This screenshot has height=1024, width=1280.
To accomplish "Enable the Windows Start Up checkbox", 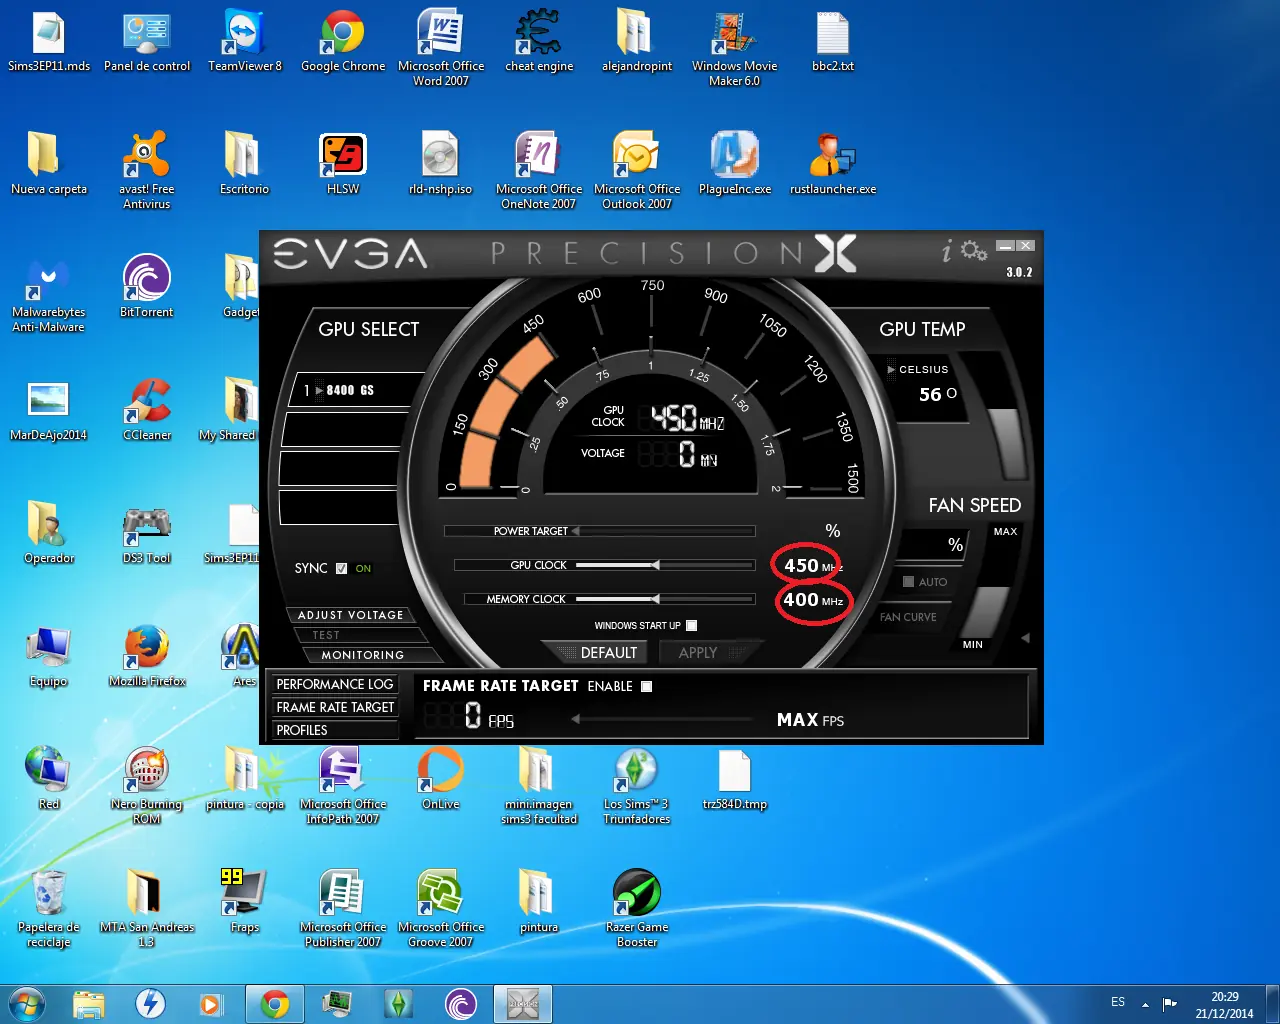I will pos(691,625).
